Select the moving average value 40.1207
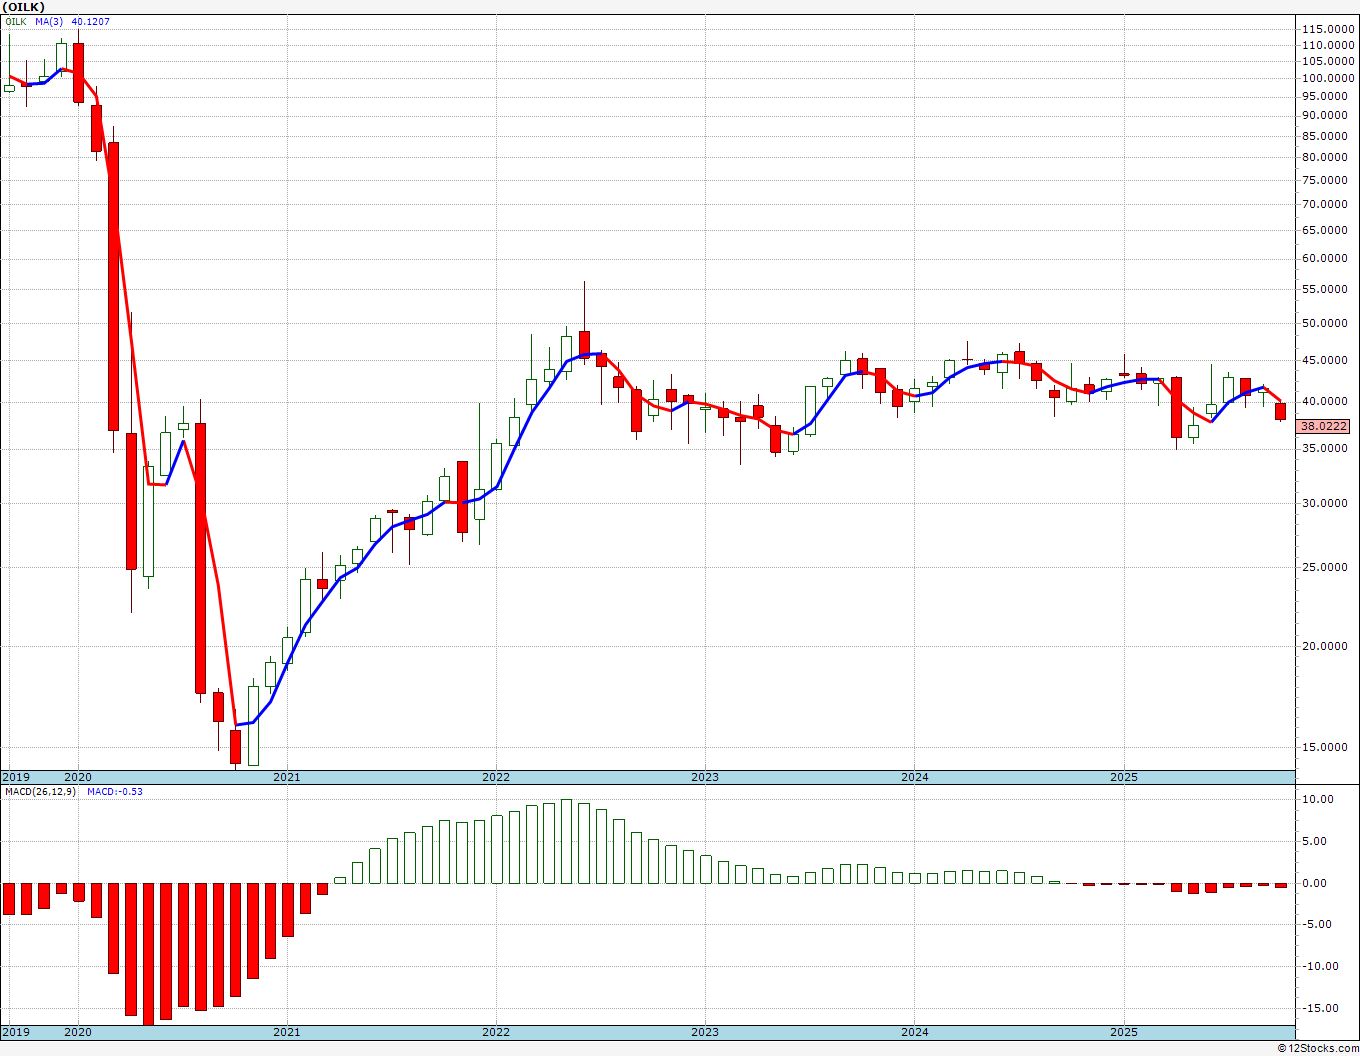Viewport: 1360px width, 1056px height. click(x=91, y=21)
